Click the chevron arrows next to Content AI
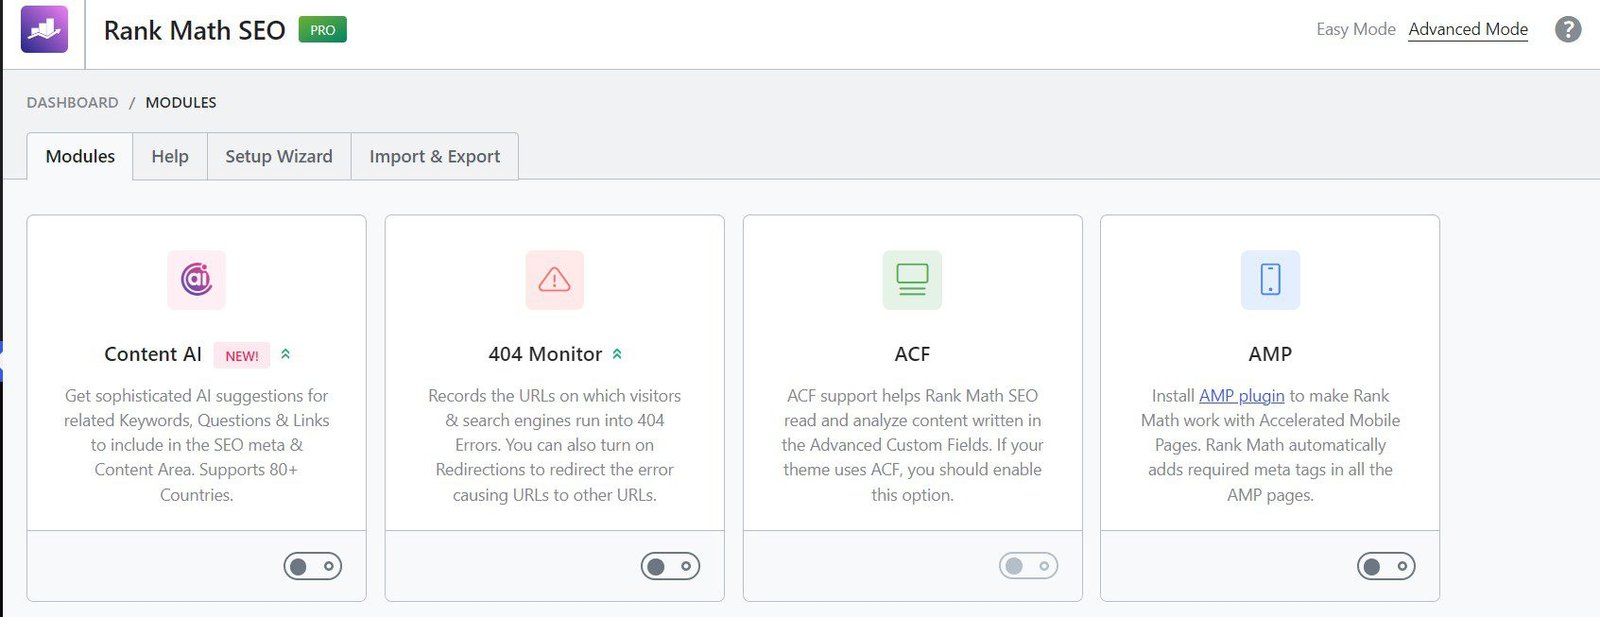The width and height of the screenshot is (1600, 617). (286, 354)
